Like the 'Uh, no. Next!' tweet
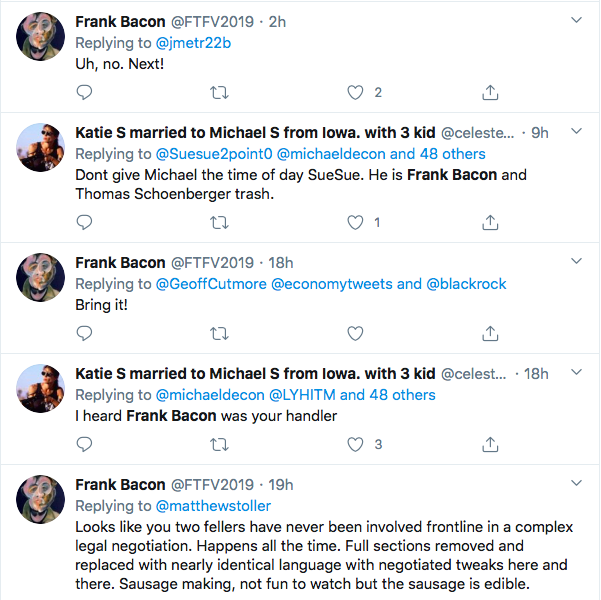The height and width of the screenshot is (600, 601). 355,92
